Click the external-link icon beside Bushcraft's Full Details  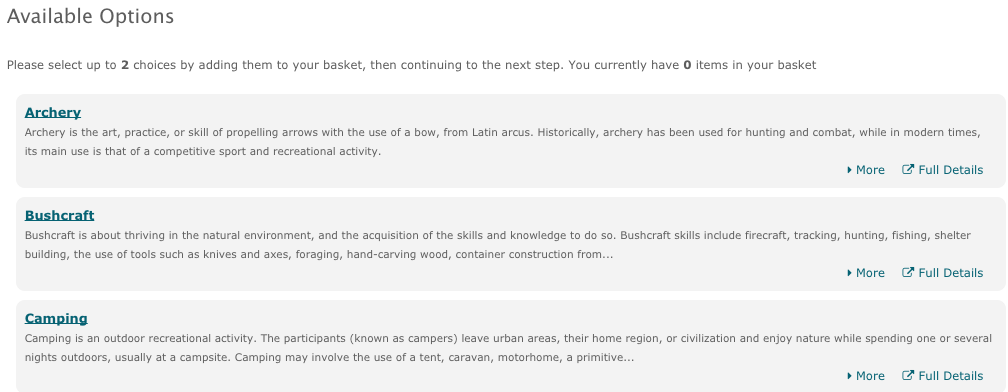point(908,272)
